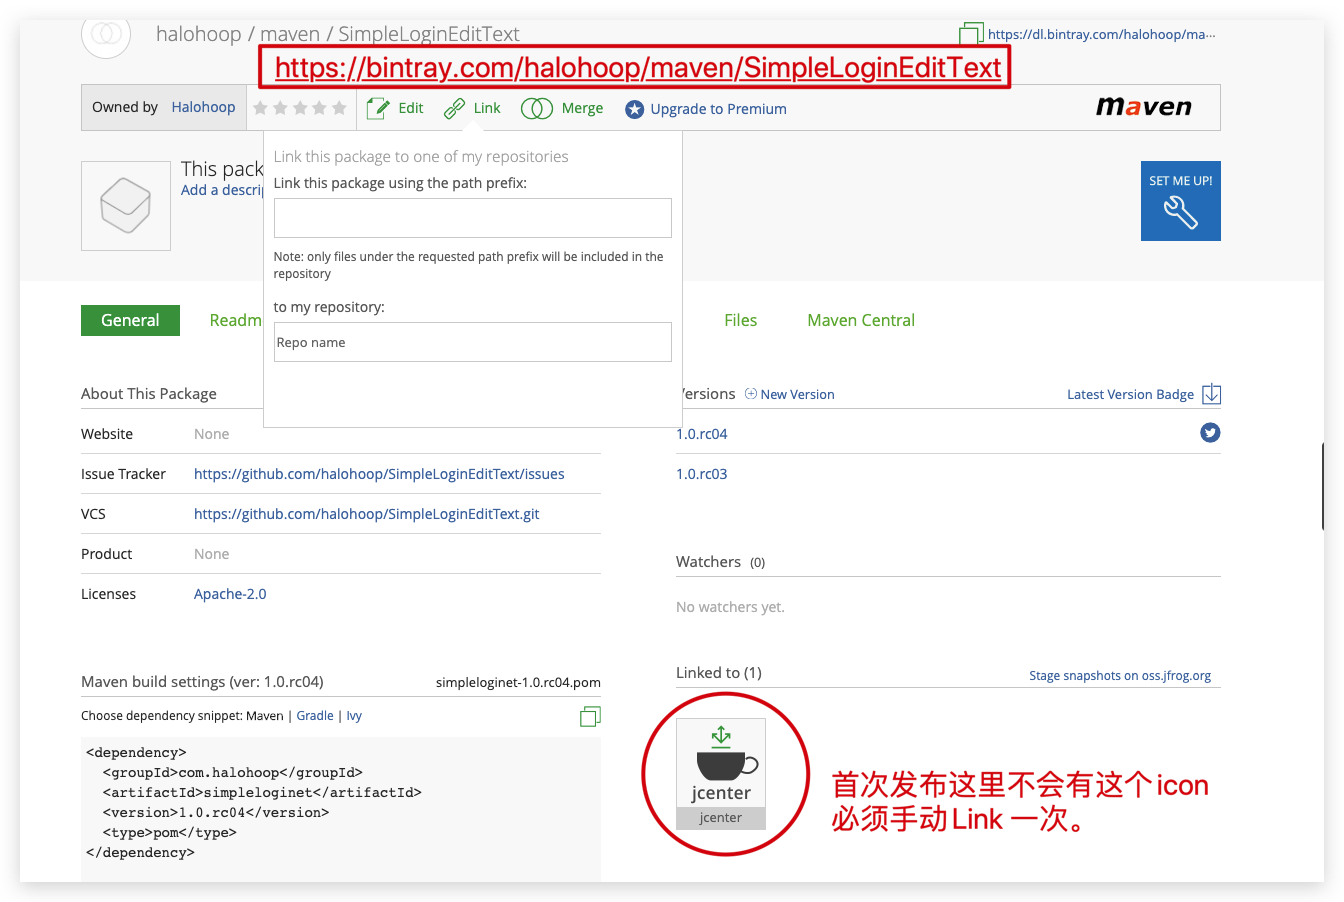
Task: Click the Link chain icon
Action: 455,108
